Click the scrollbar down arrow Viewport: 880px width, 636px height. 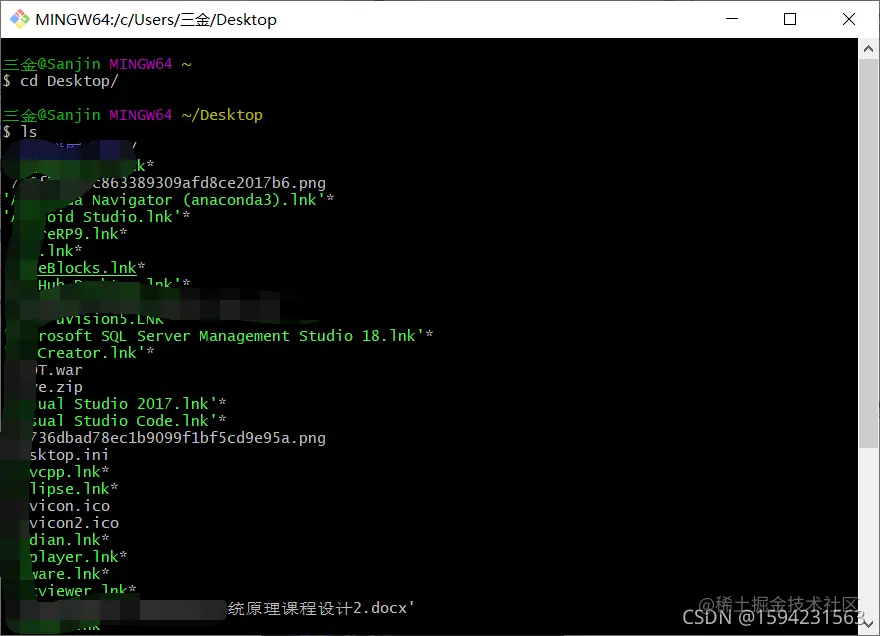[868, 624]
